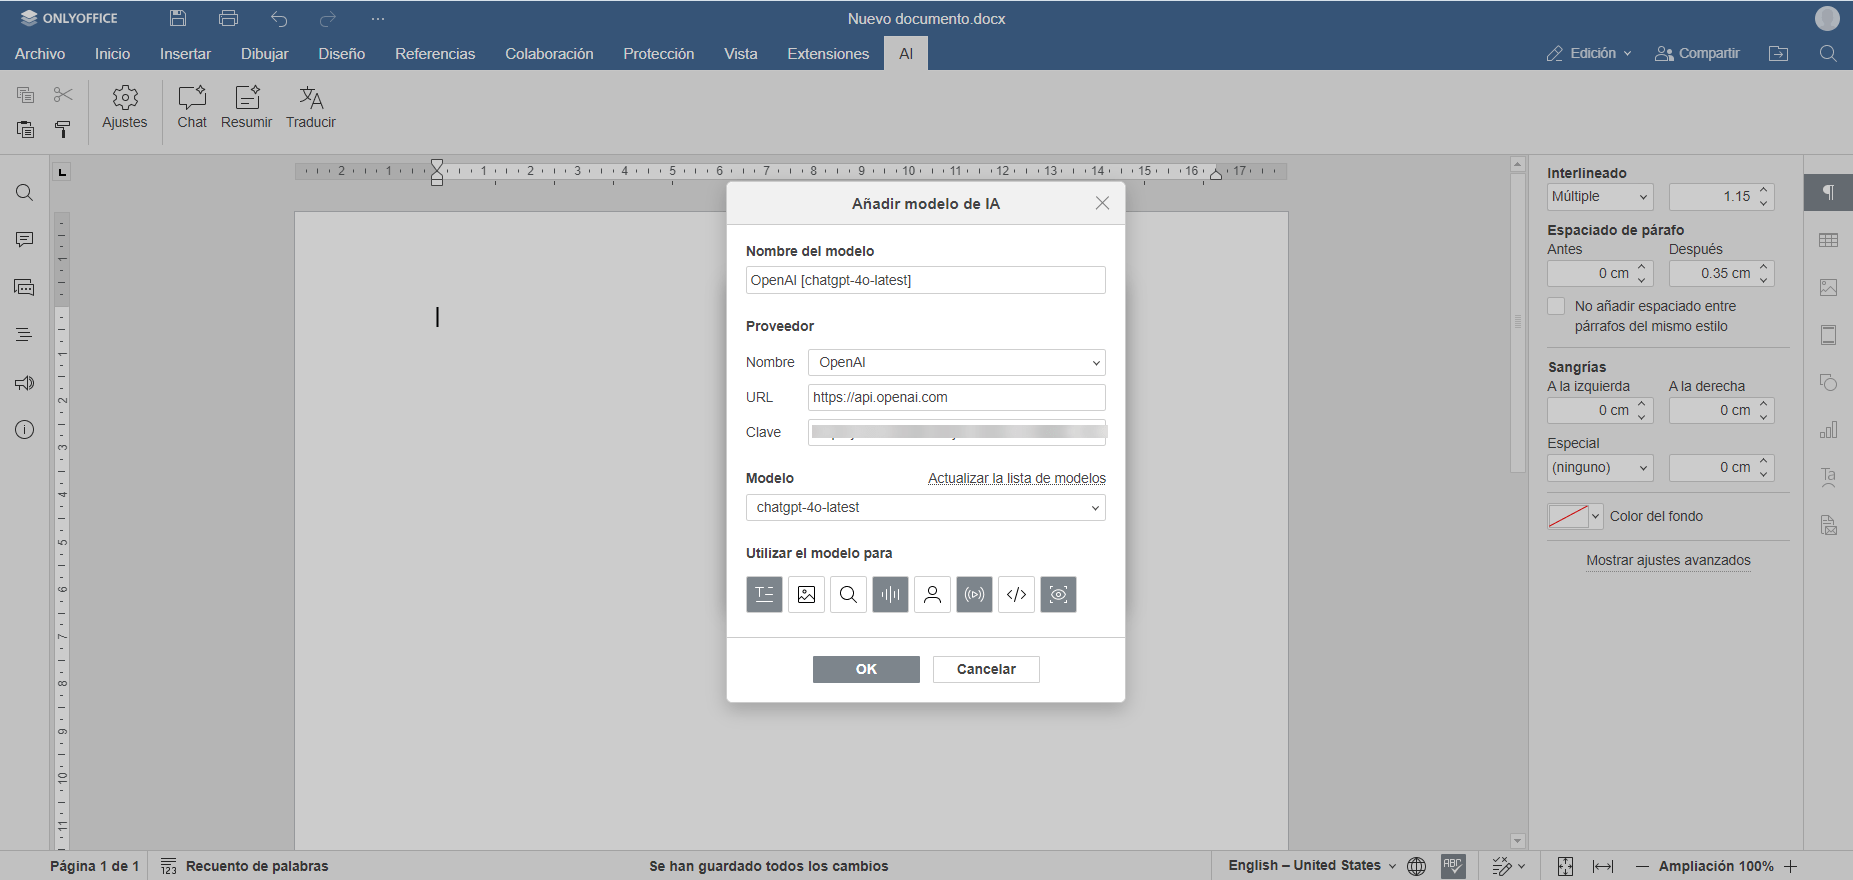1853x880 pixels.
Task: Expand the Color del fondo arrow
Action: [1596, 517]
